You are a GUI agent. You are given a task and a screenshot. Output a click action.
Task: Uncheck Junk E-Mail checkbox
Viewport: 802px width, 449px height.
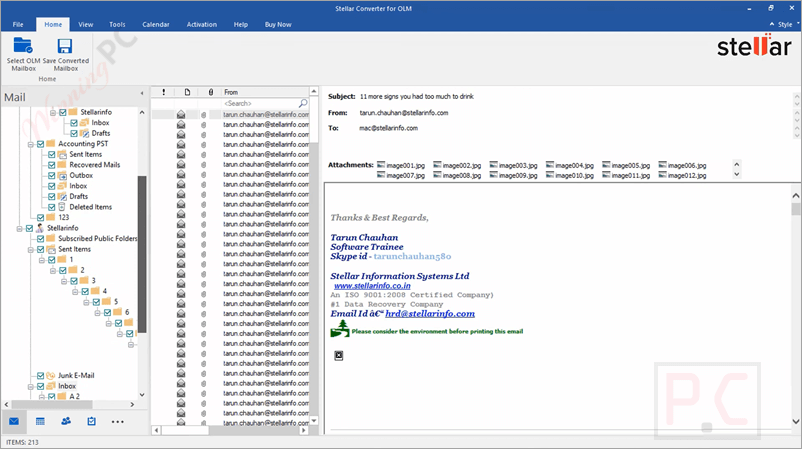click(40, 375)
